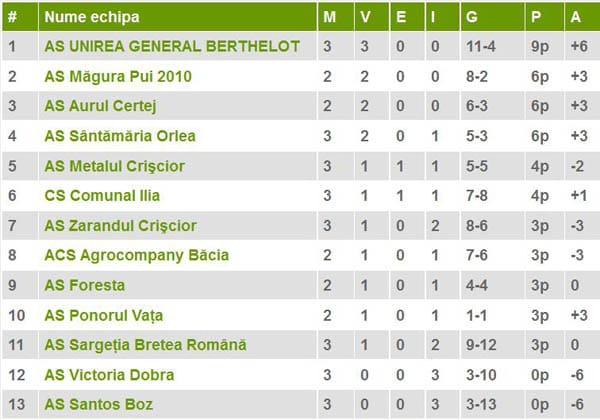This screenshot has width=600, height=420.
Task: Click AS Metalul Crișcior team name
Action: point(115,166)
